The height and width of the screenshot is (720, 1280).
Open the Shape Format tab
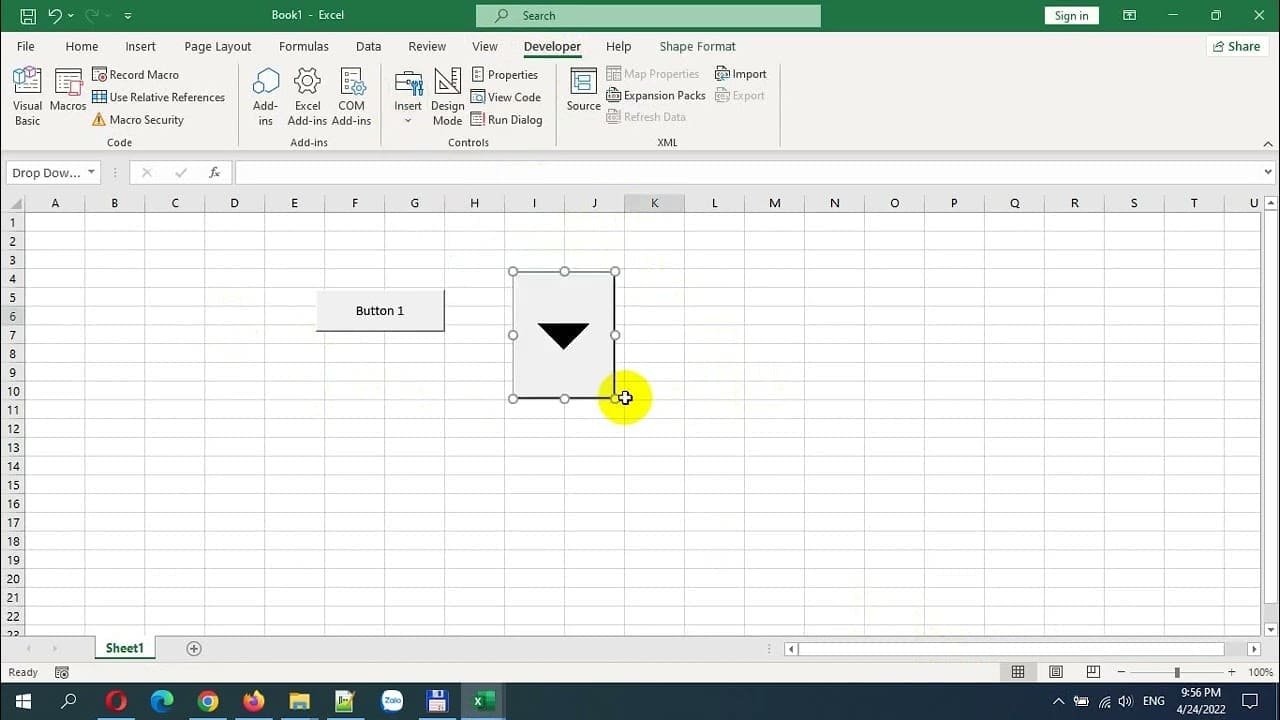click(697, 46)
